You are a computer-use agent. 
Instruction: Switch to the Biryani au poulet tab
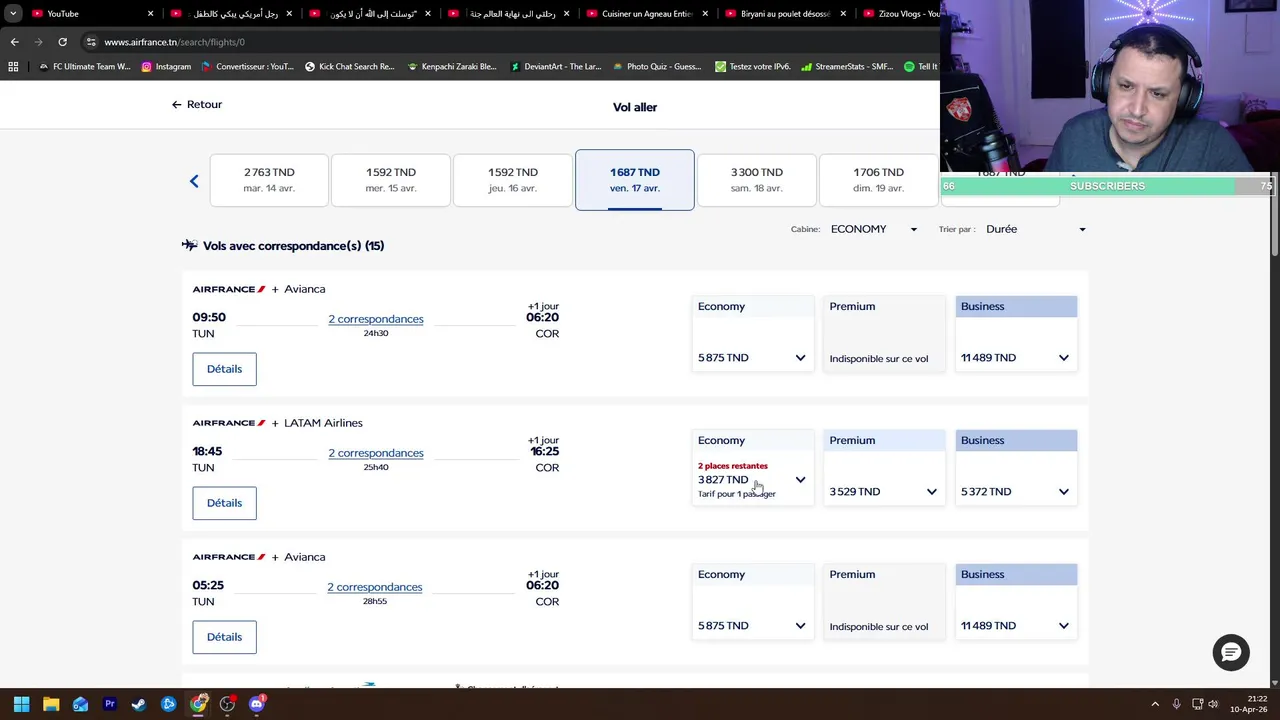click(786, 13)
